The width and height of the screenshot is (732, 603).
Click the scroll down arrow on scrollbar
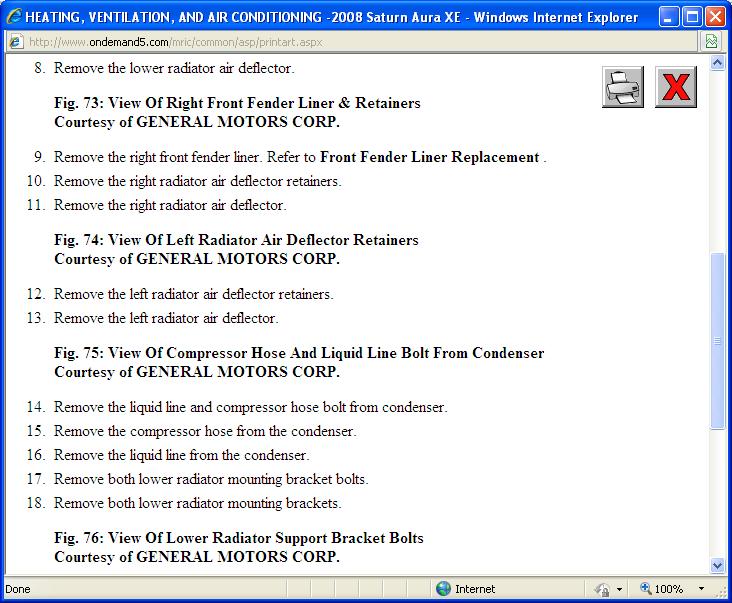[718, 565]
